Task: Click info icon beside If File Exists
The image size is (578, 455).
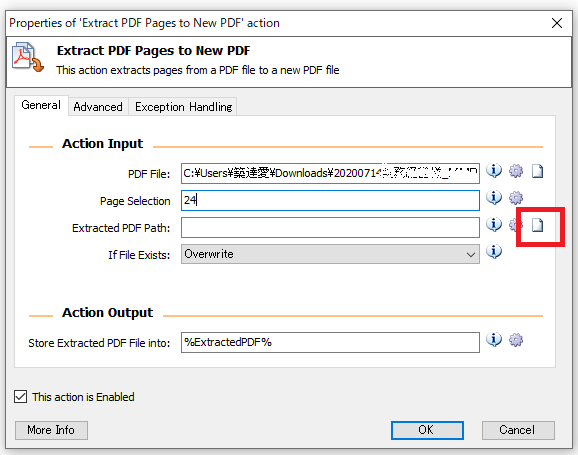Action: coord(494,252)
